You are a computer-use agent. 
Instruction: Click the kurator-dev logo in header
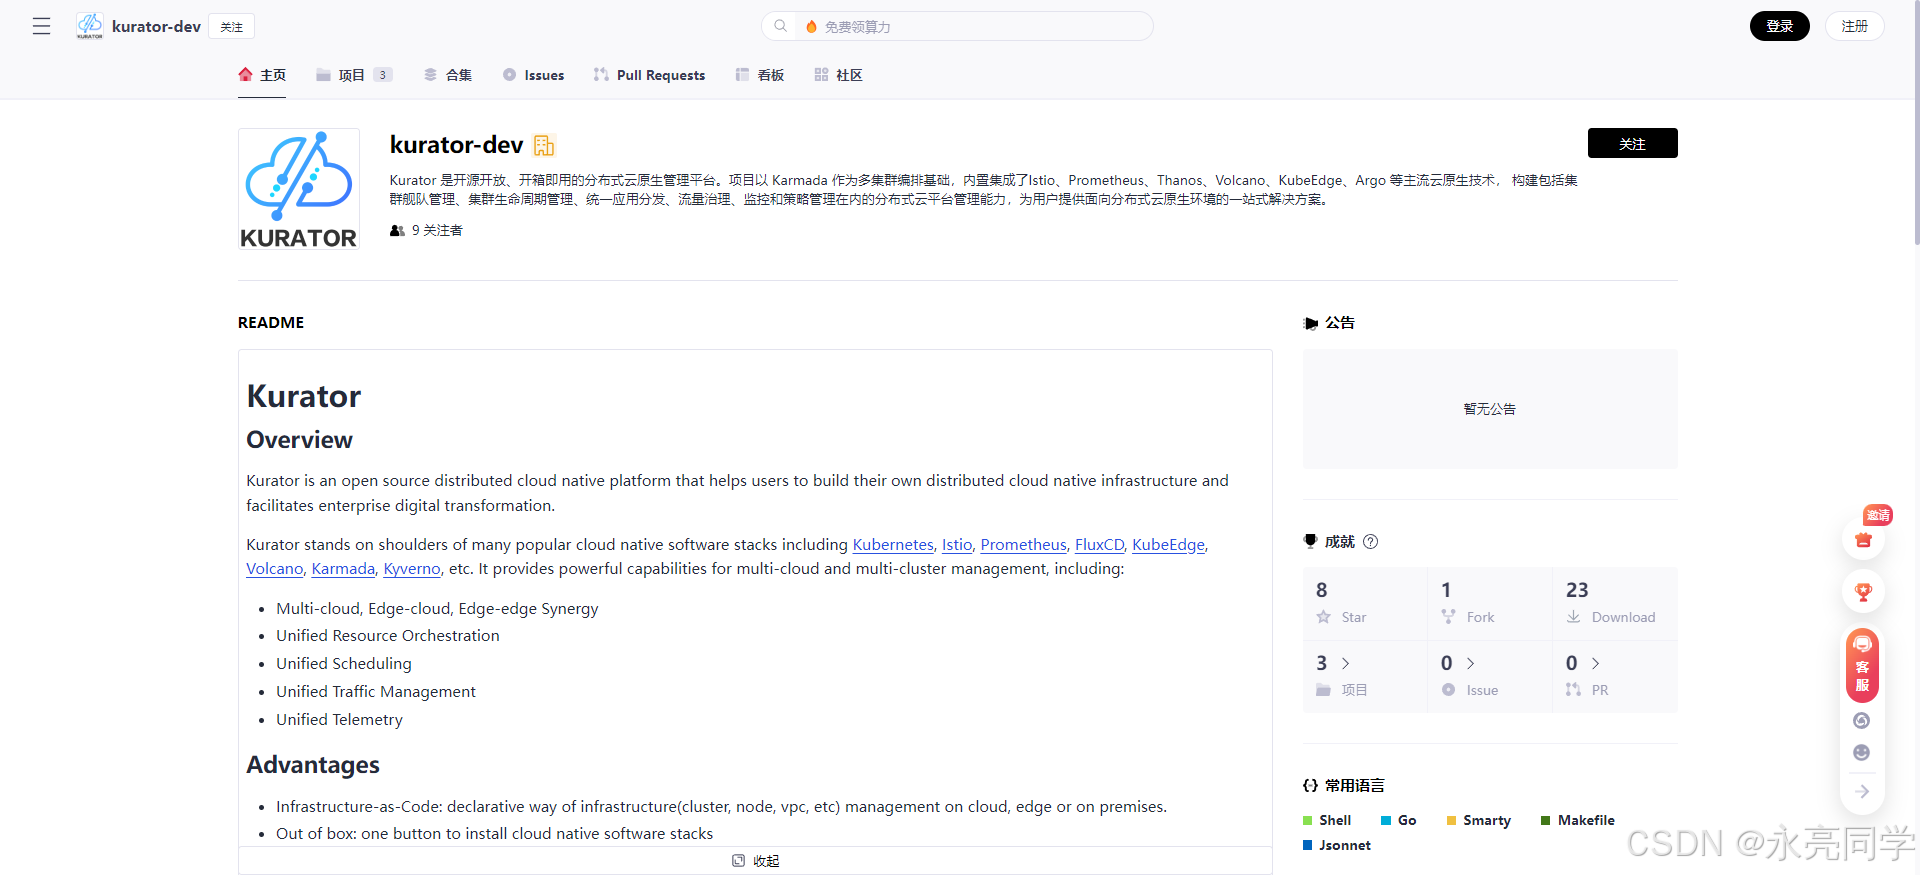click(90, 26)
